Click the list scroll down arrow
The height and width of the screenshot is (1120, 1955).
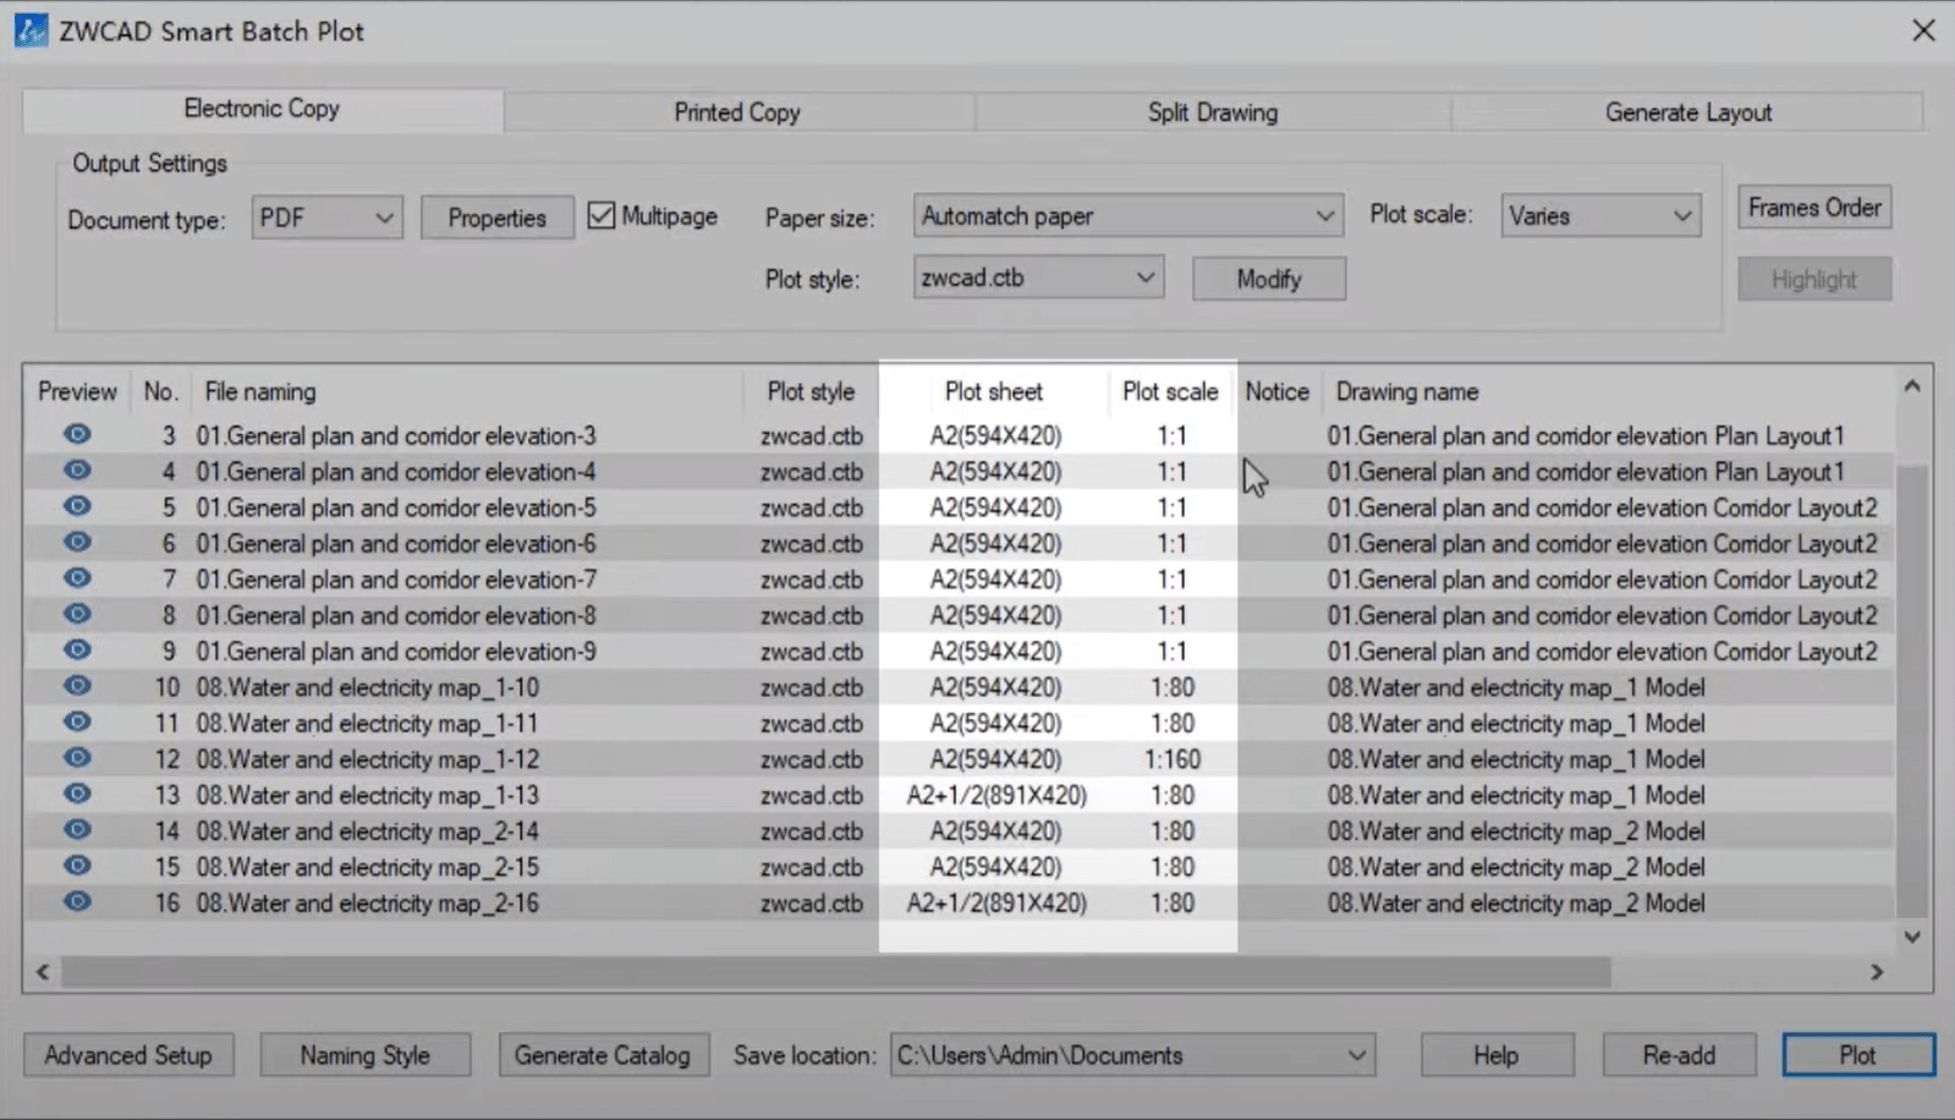pyautogui.click(x=1912, y=937)
